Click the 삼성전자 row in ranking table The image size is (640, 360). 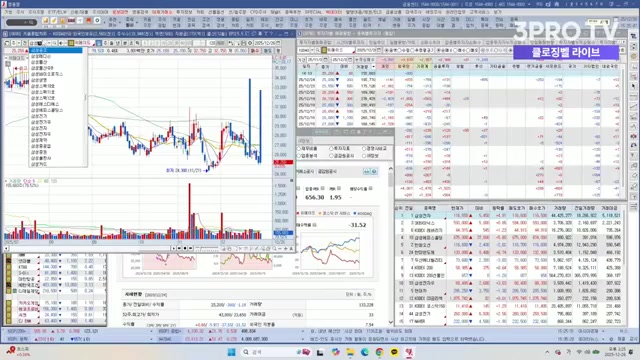click(509, 215)
